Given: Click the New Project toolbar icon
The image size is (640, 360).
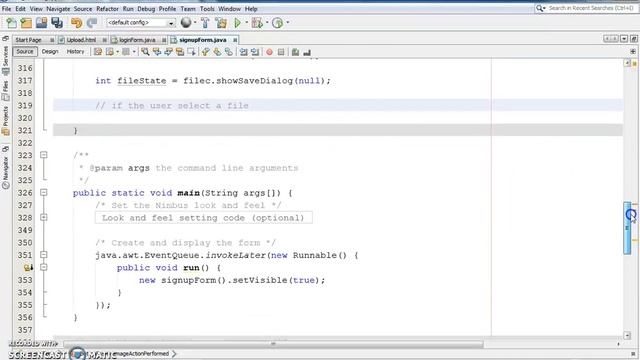Looking at the screenshot, I should tap(26, 23).
